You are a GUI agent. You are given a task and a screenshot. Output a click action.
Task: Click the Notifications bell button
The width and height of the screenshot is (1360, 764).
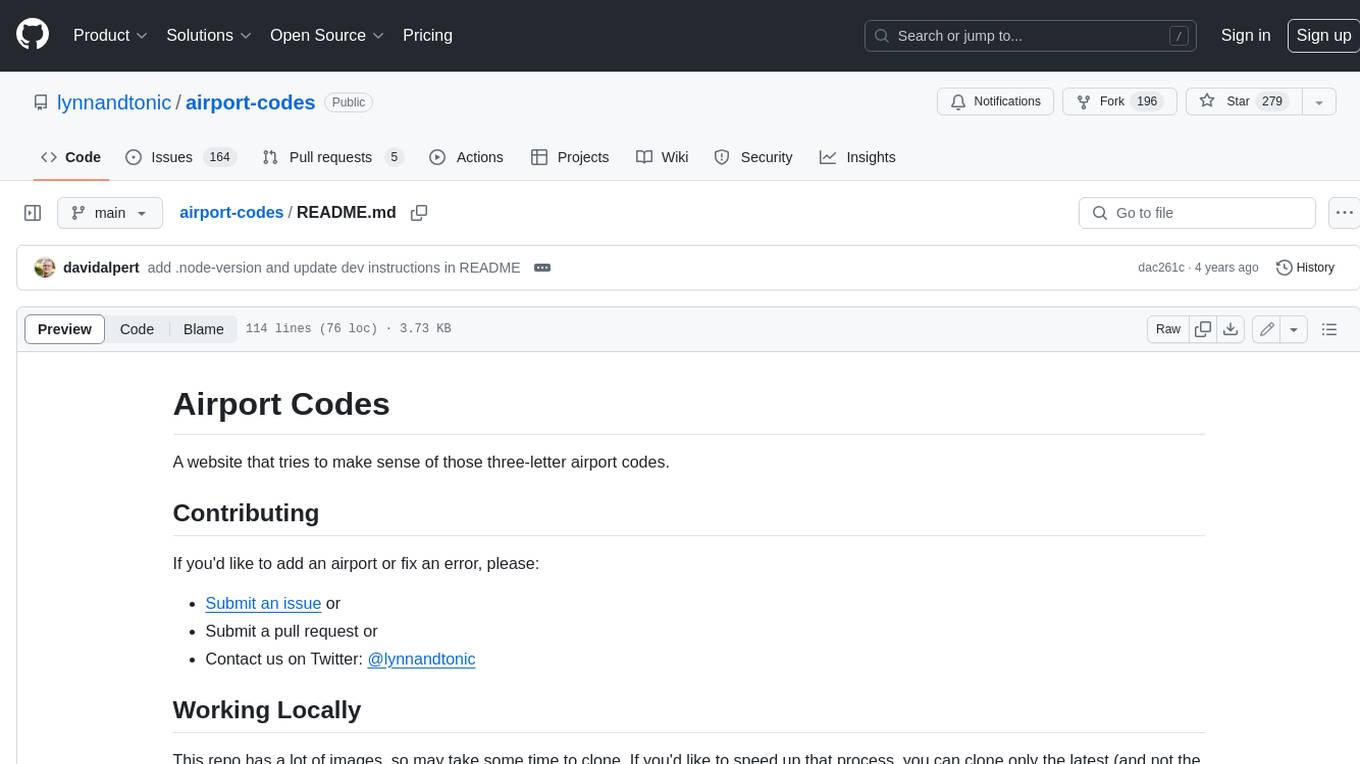point(995,102)
